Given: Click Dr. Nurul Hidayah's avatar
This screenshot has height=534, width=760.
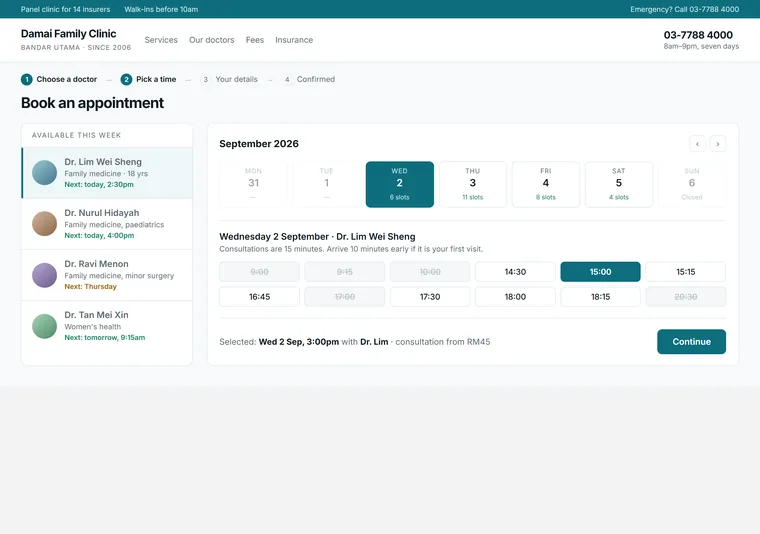Looking at the screenshot, I should tap(45, 223).
